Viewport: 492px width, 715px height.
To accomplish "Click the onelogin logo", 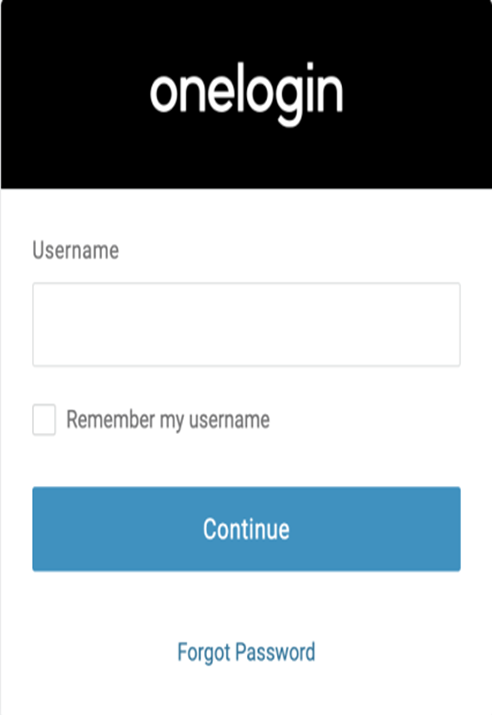I will point(246,93).
